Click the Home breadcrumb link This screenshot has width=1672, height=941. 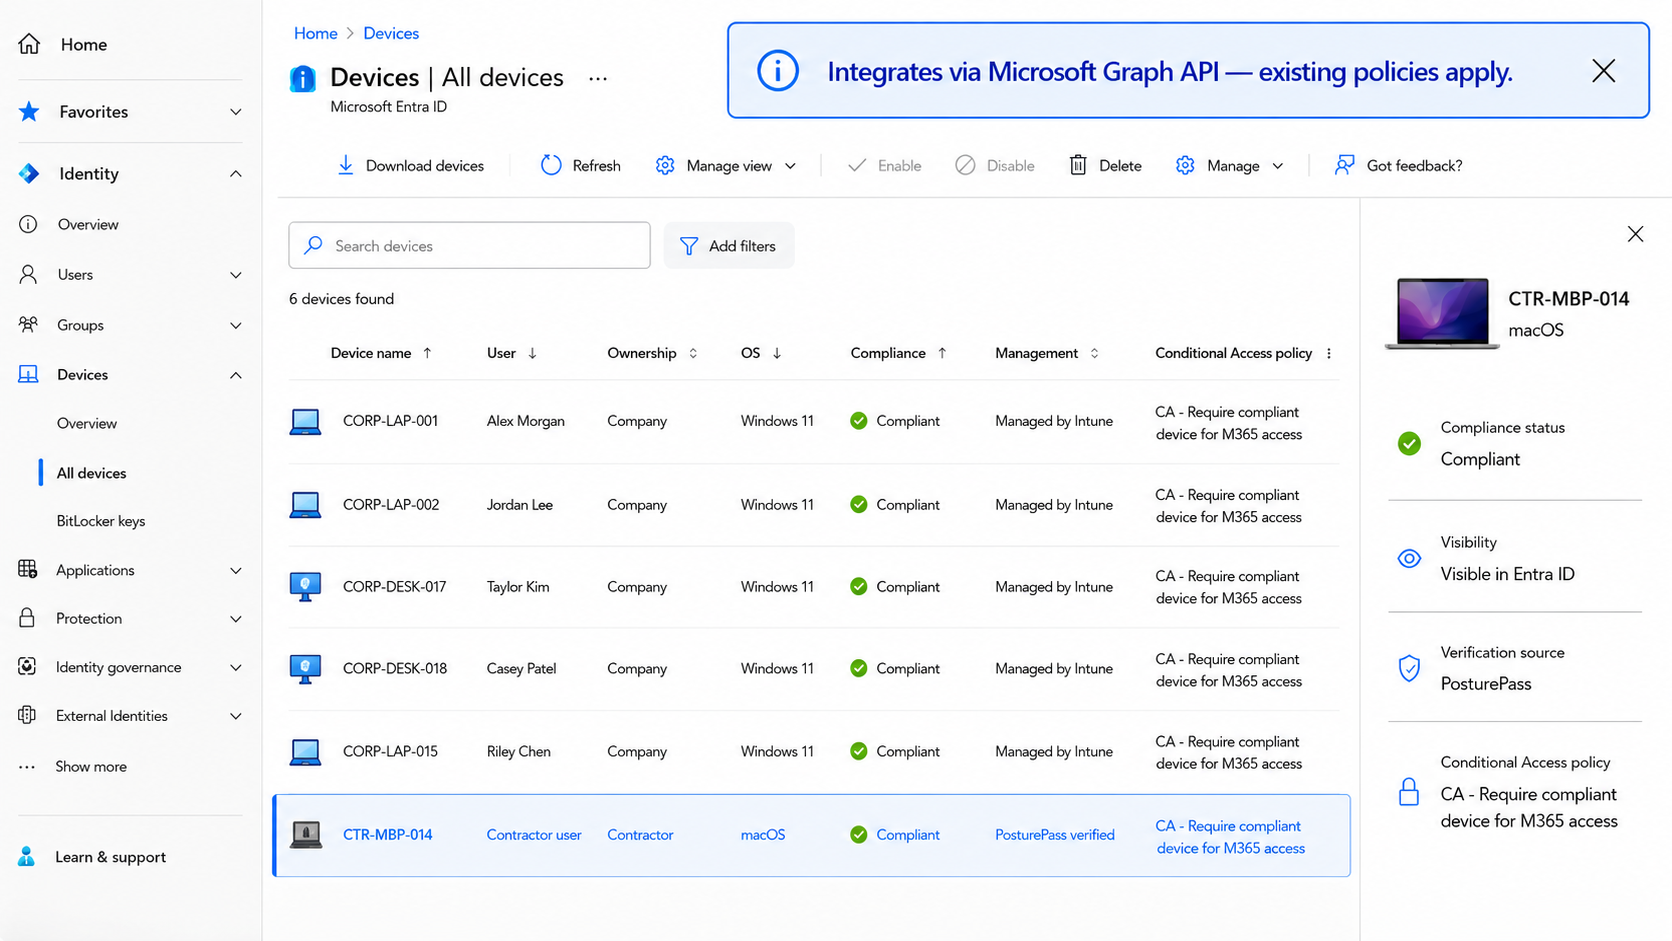point(315,33)
